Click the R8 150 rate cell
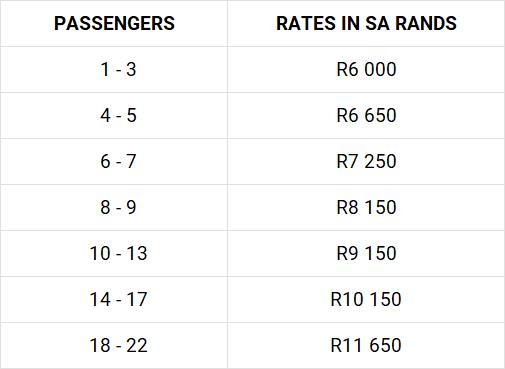This screenshot has height=369, width=505. [366, 207]
